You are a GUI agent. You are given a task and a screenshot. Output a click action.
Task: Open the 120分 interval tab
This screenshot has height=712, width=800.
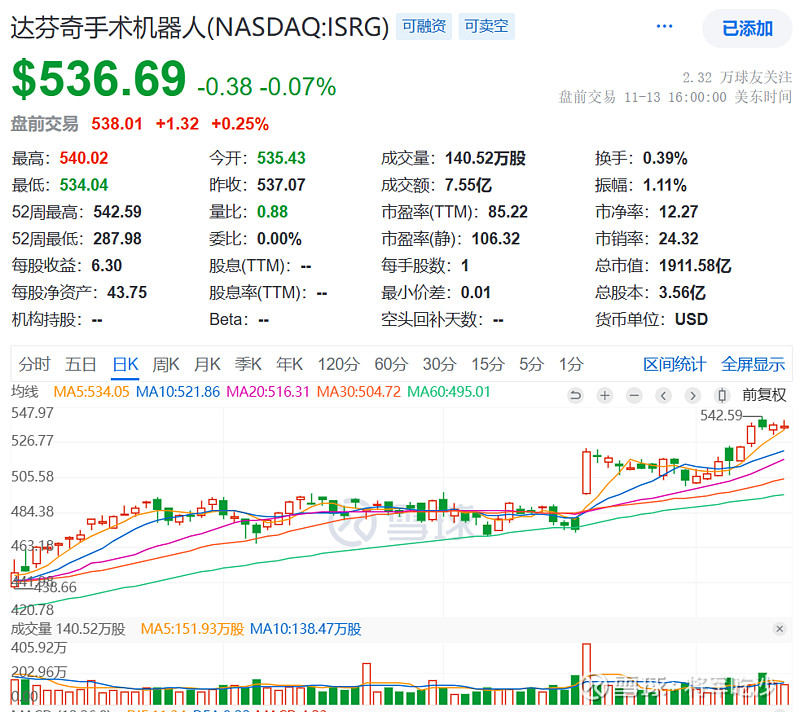(339, 364)
